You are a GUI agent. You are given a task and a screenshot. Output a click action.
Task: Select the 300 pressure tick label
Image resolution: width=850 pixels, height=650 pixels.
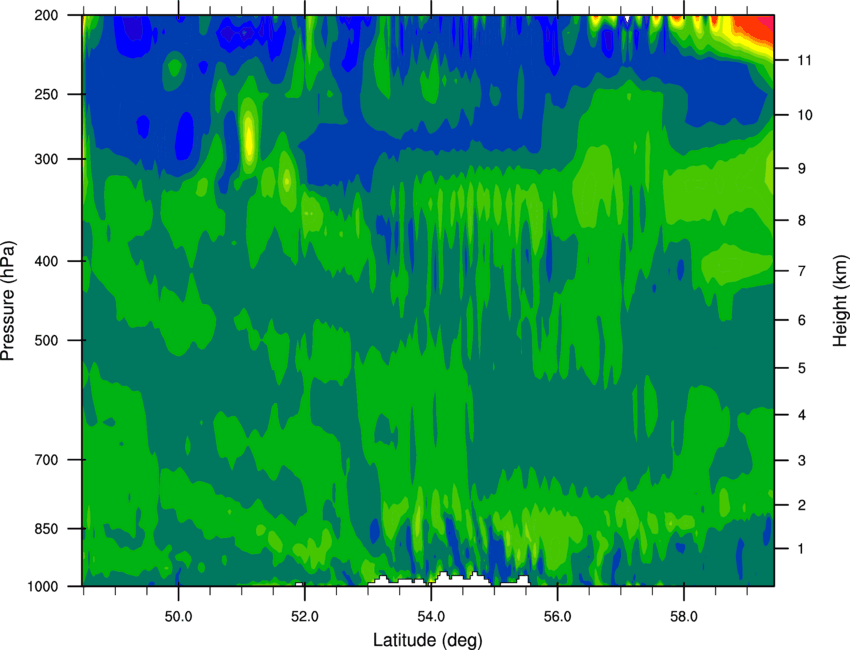[47, 159]
